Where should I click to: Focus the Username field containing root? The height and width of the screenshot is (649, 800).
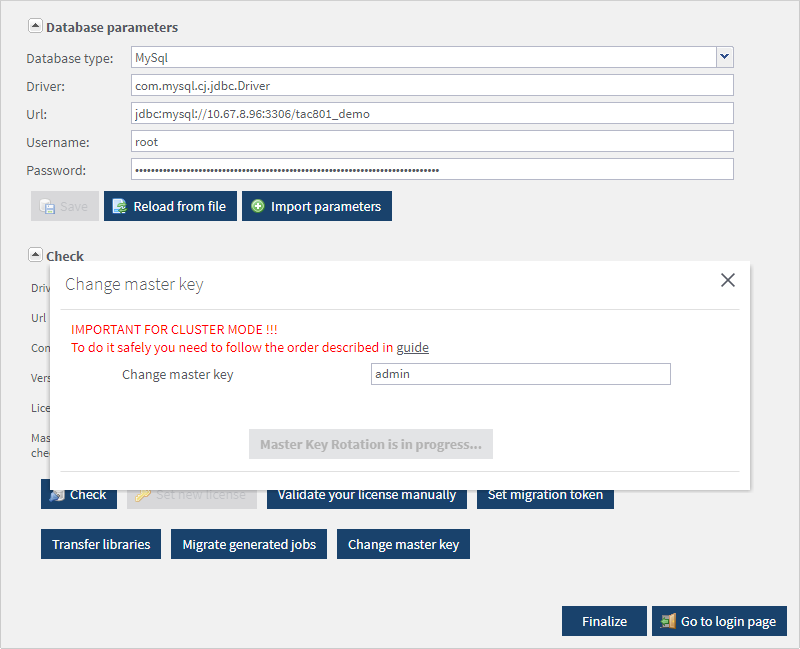[x=432, y=142]
